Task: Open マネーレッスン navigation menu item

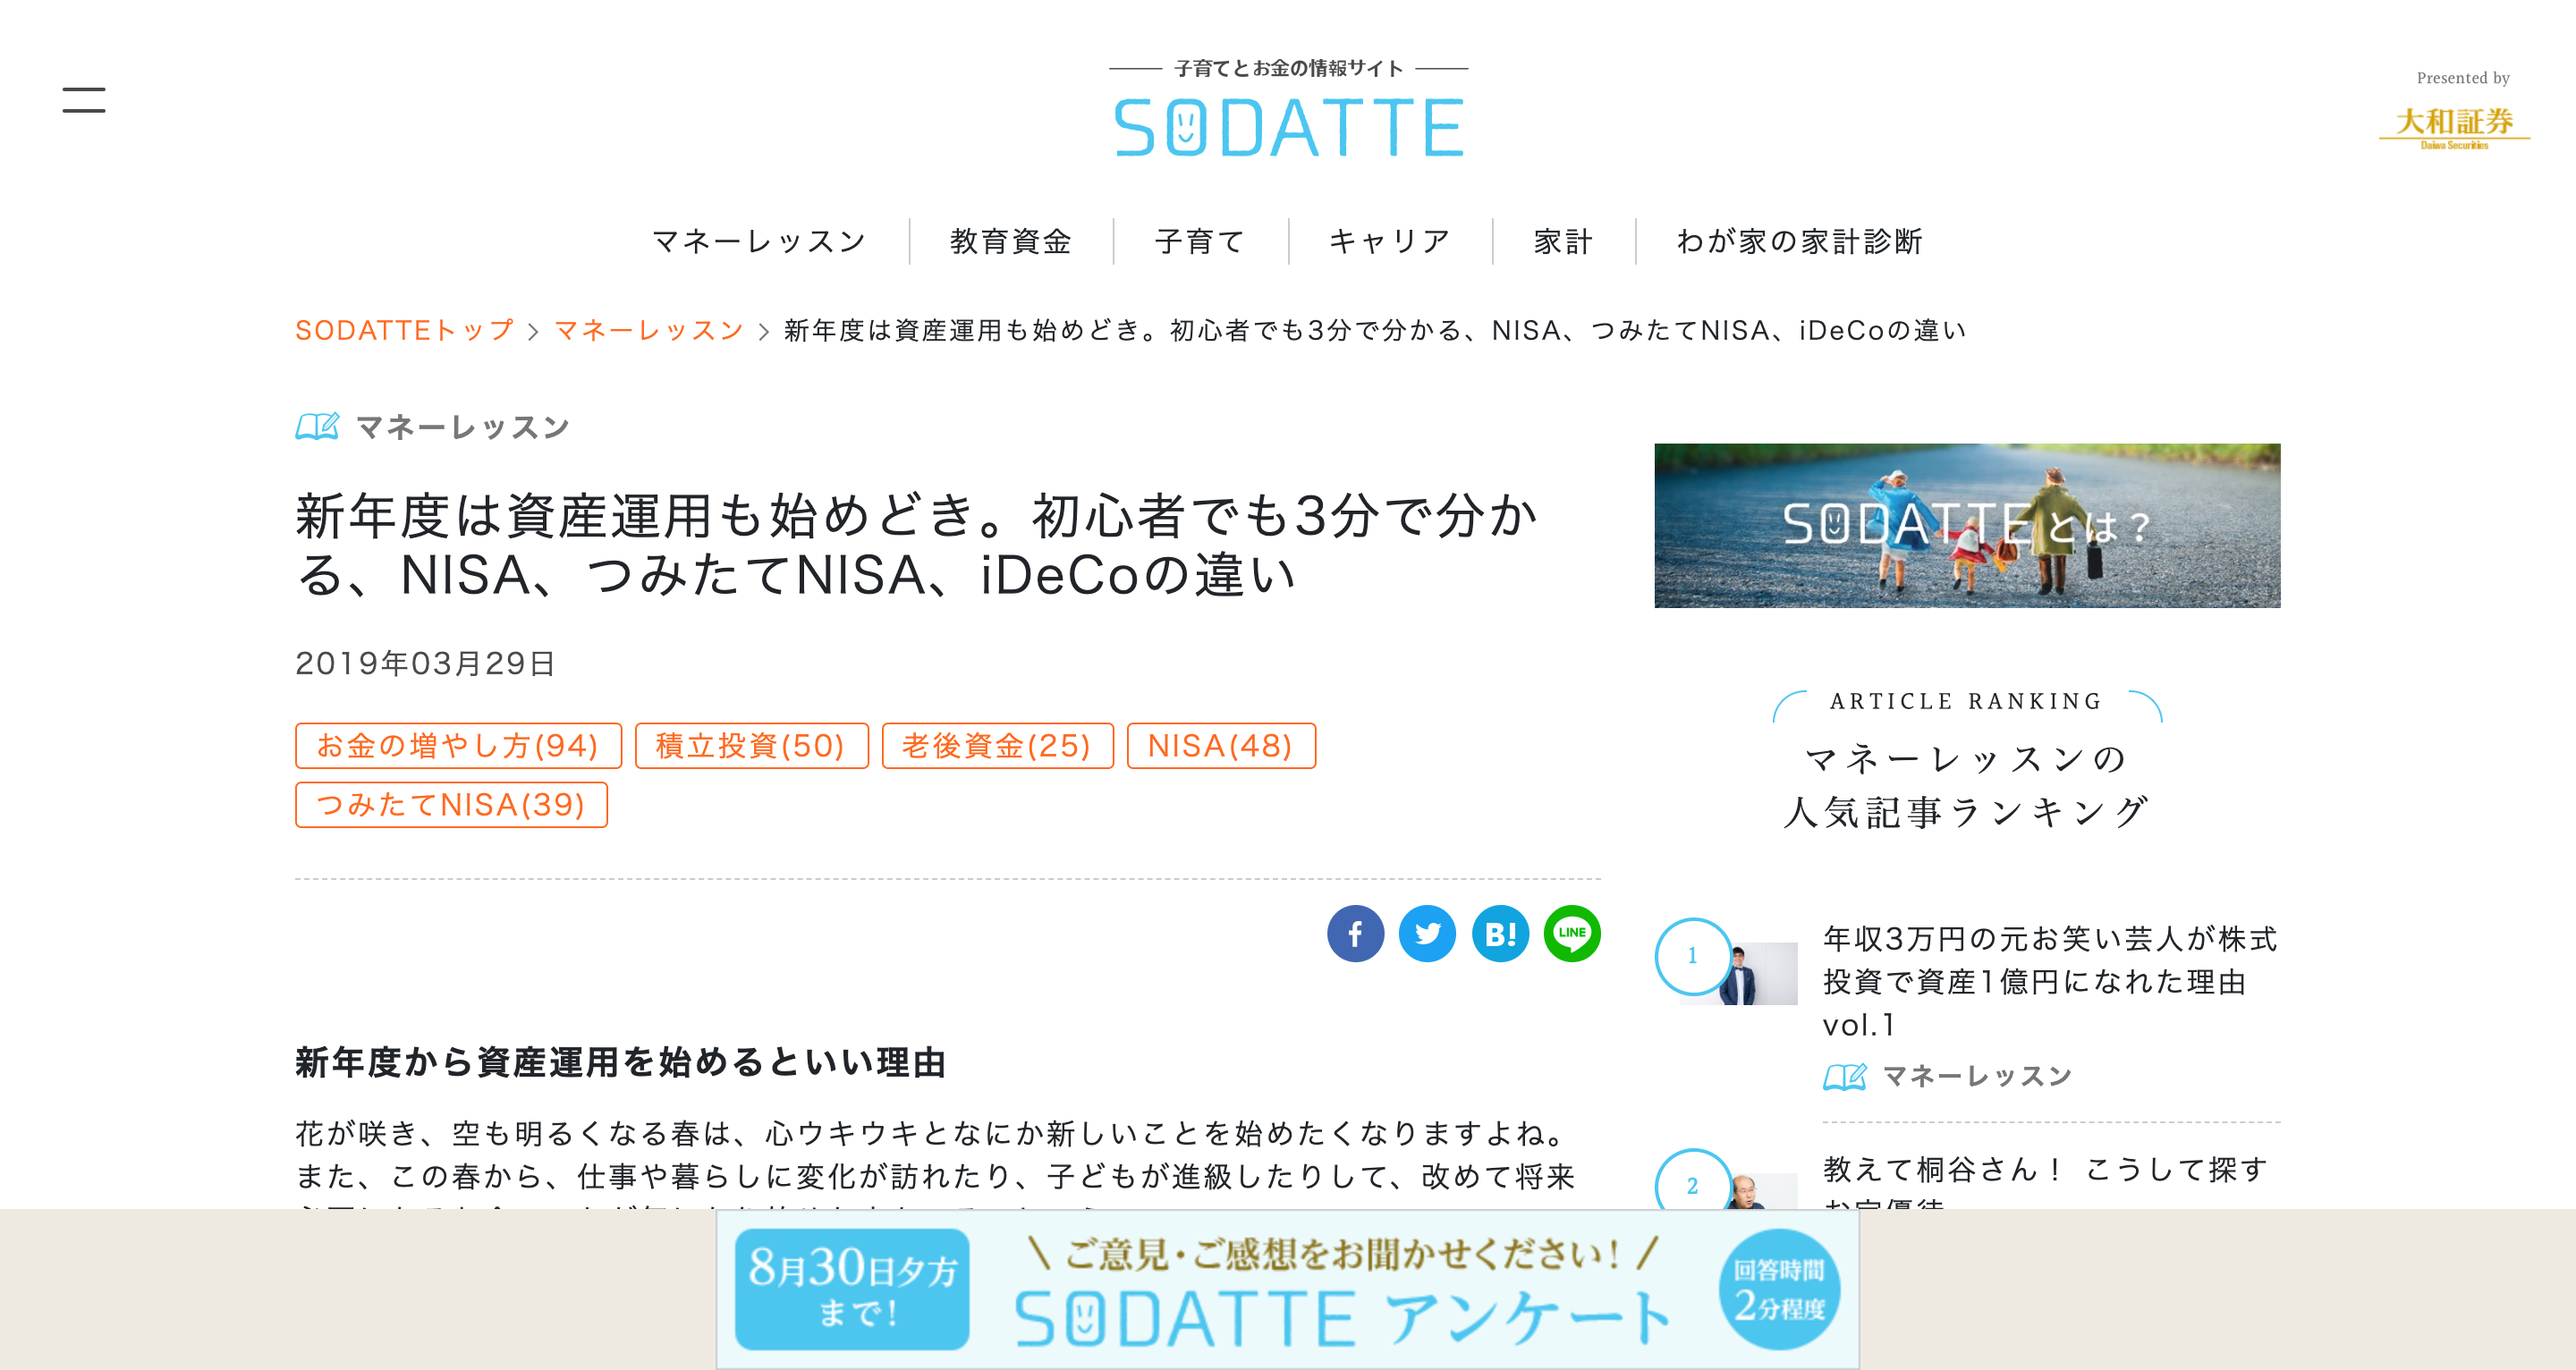Action: [759, 241]
